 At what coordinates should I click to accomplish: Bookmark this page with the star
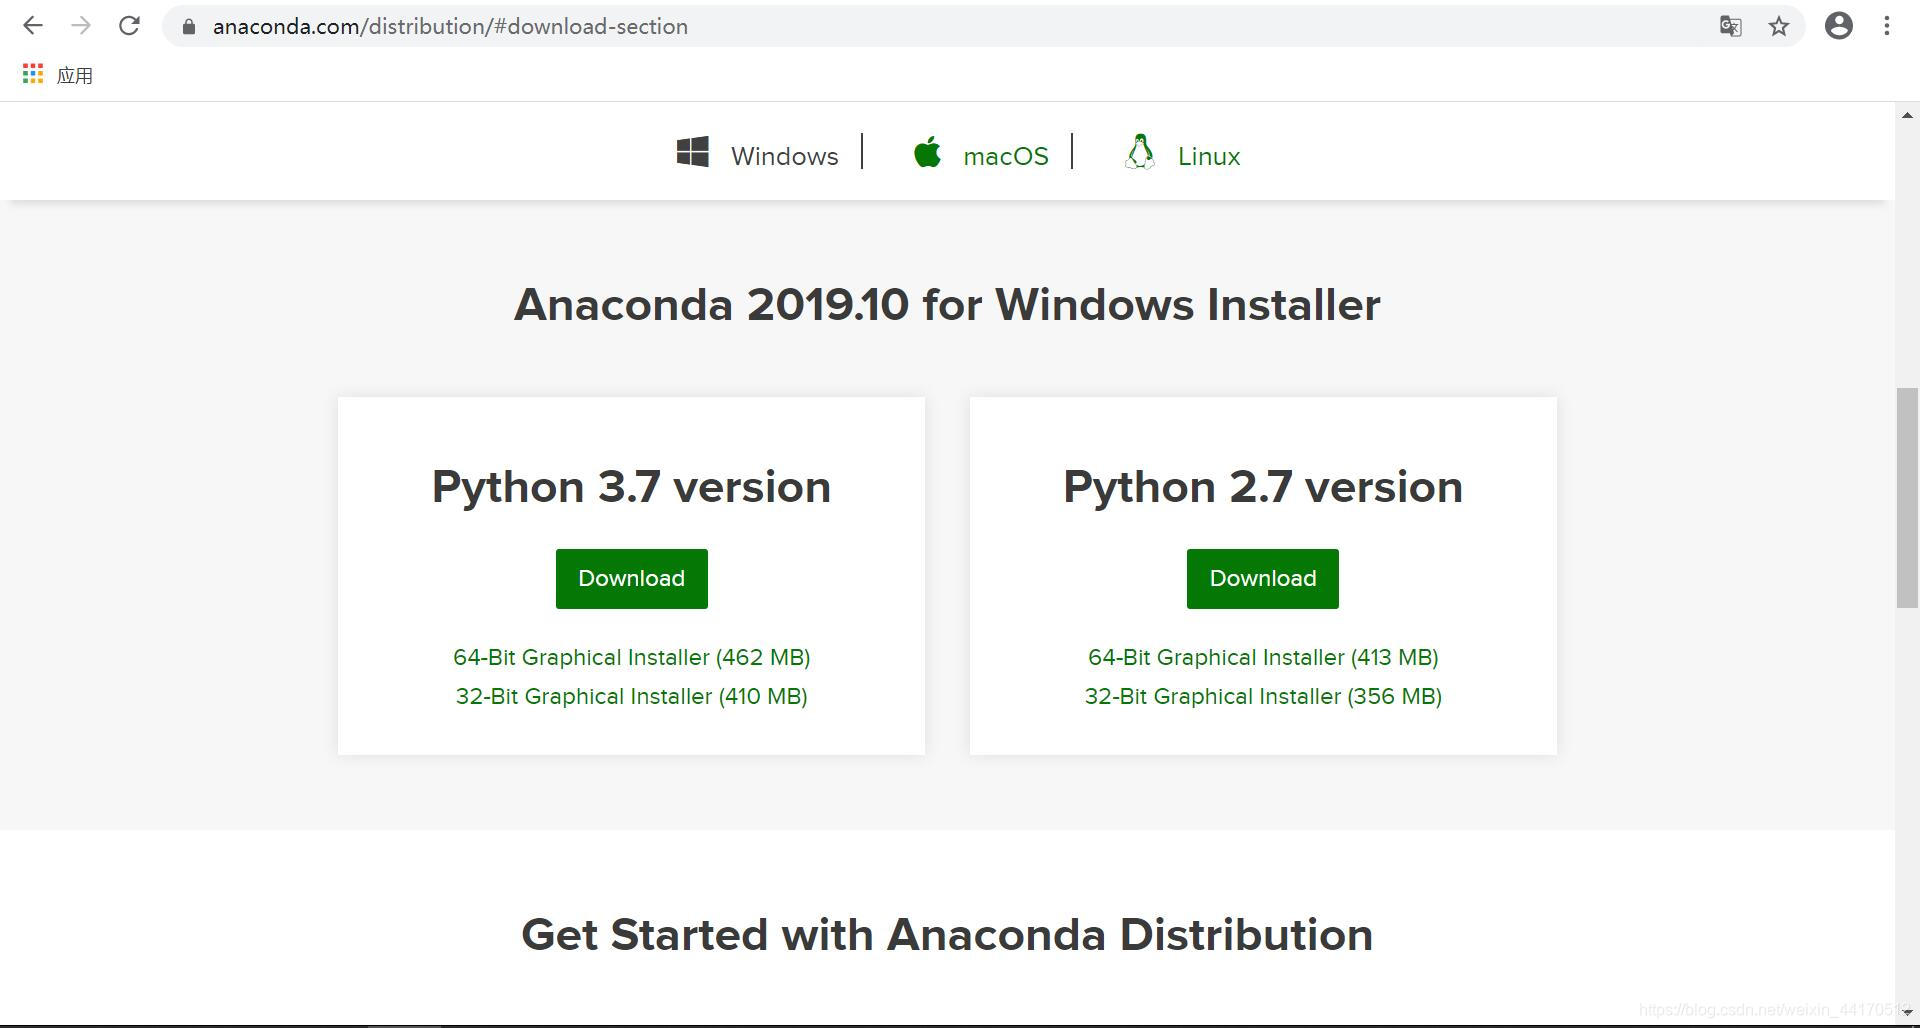(x=1778, y=27)
